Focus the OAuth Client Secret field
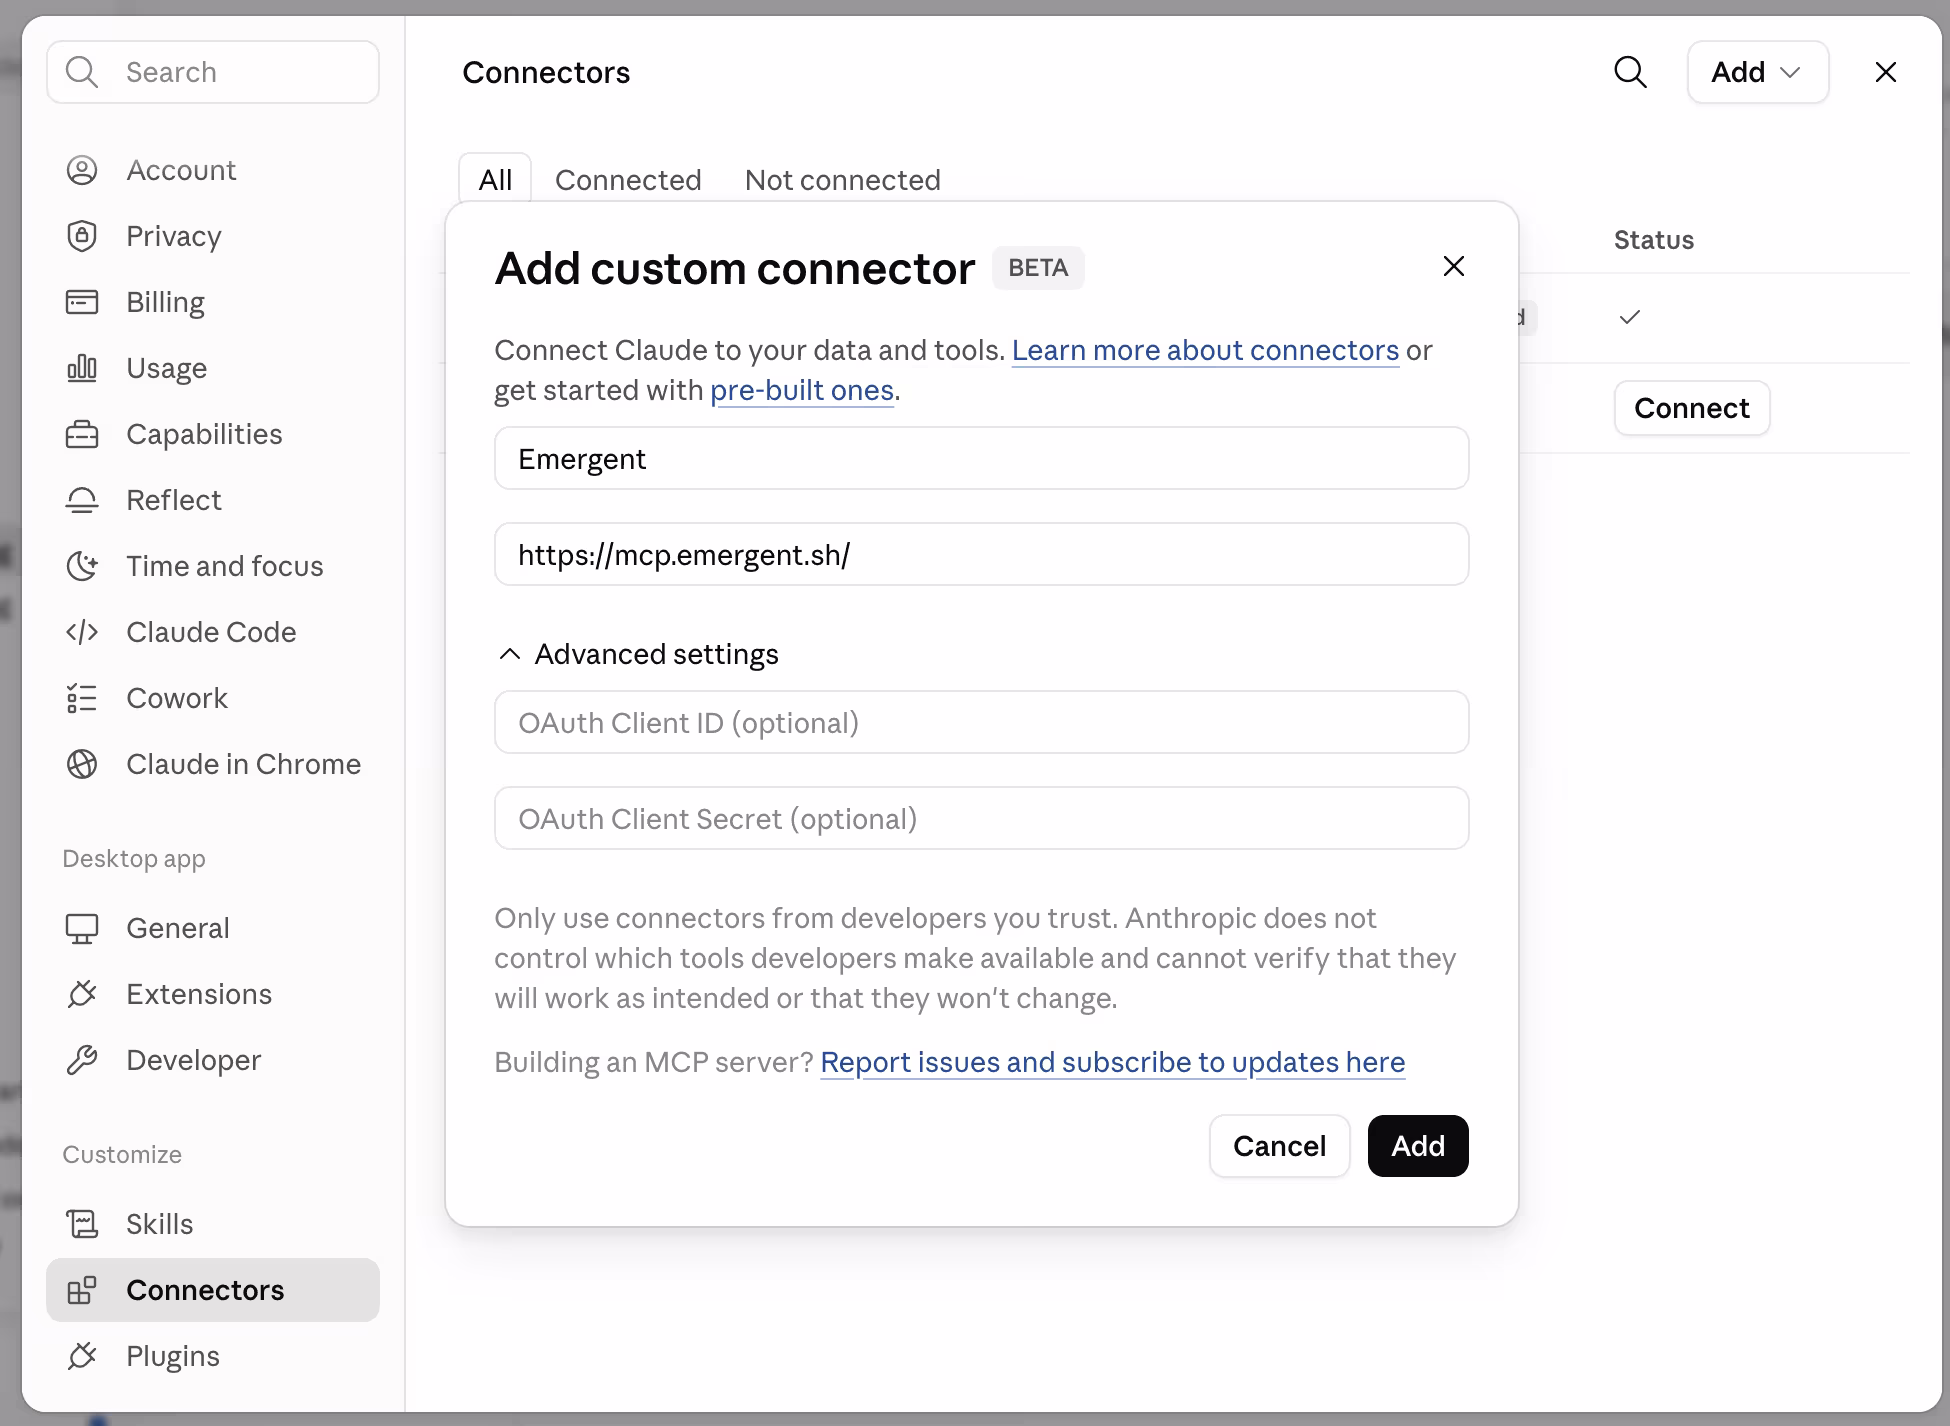The width and height of the screenshot is (1950, 1426). [x=982, y=819]
